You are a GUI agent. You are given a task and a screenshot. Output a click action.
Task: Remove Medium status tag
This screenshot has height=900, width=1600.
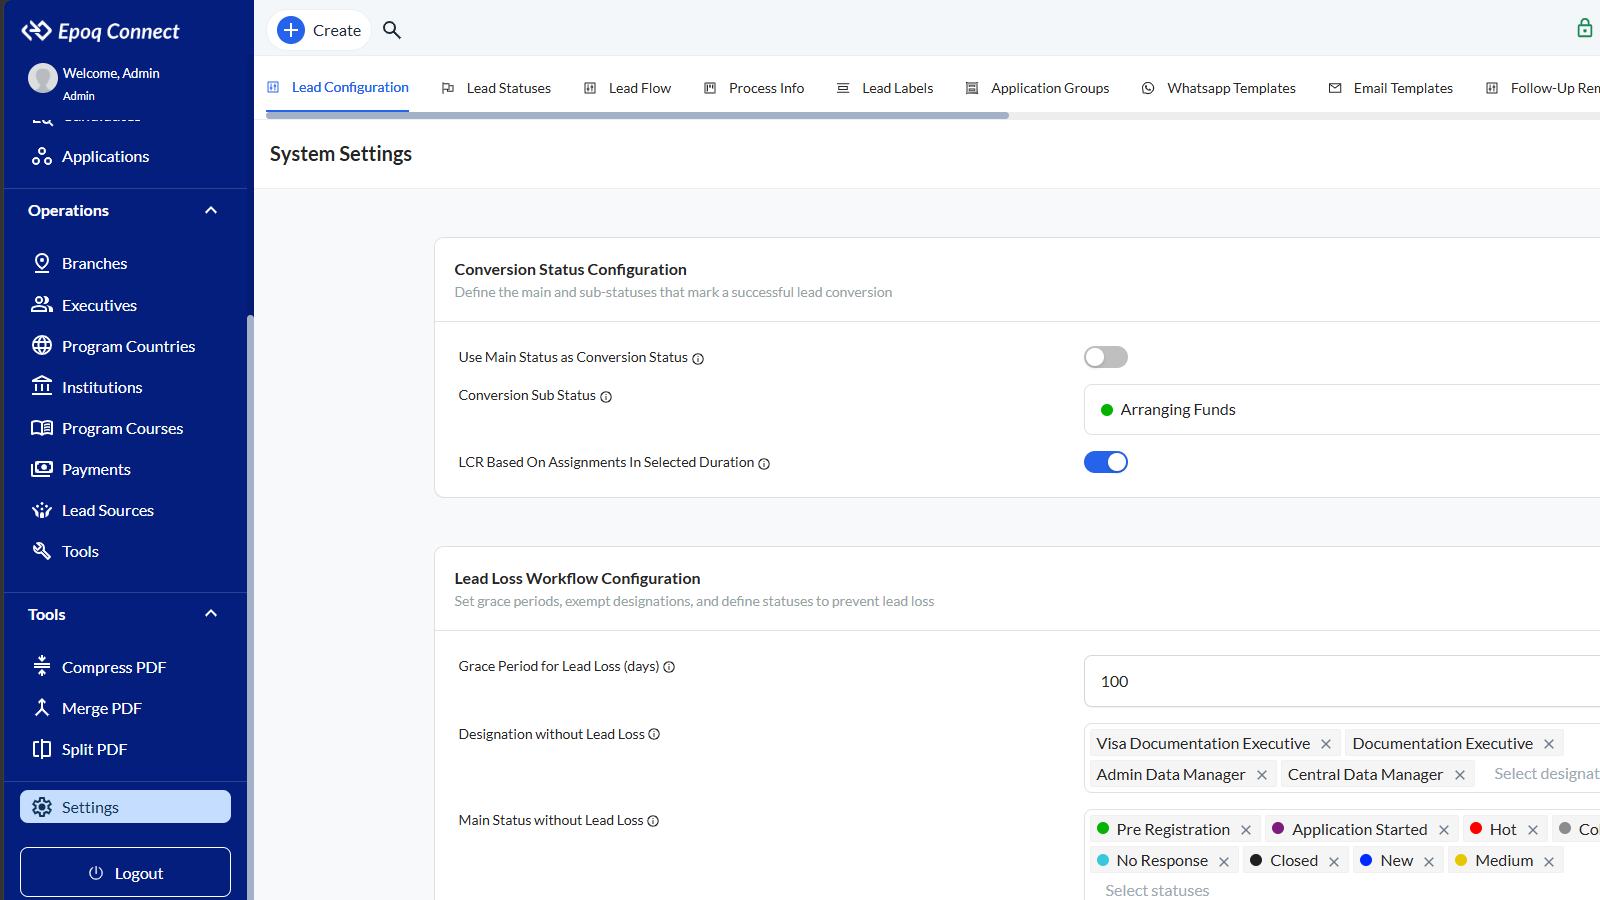point(1549,861)
